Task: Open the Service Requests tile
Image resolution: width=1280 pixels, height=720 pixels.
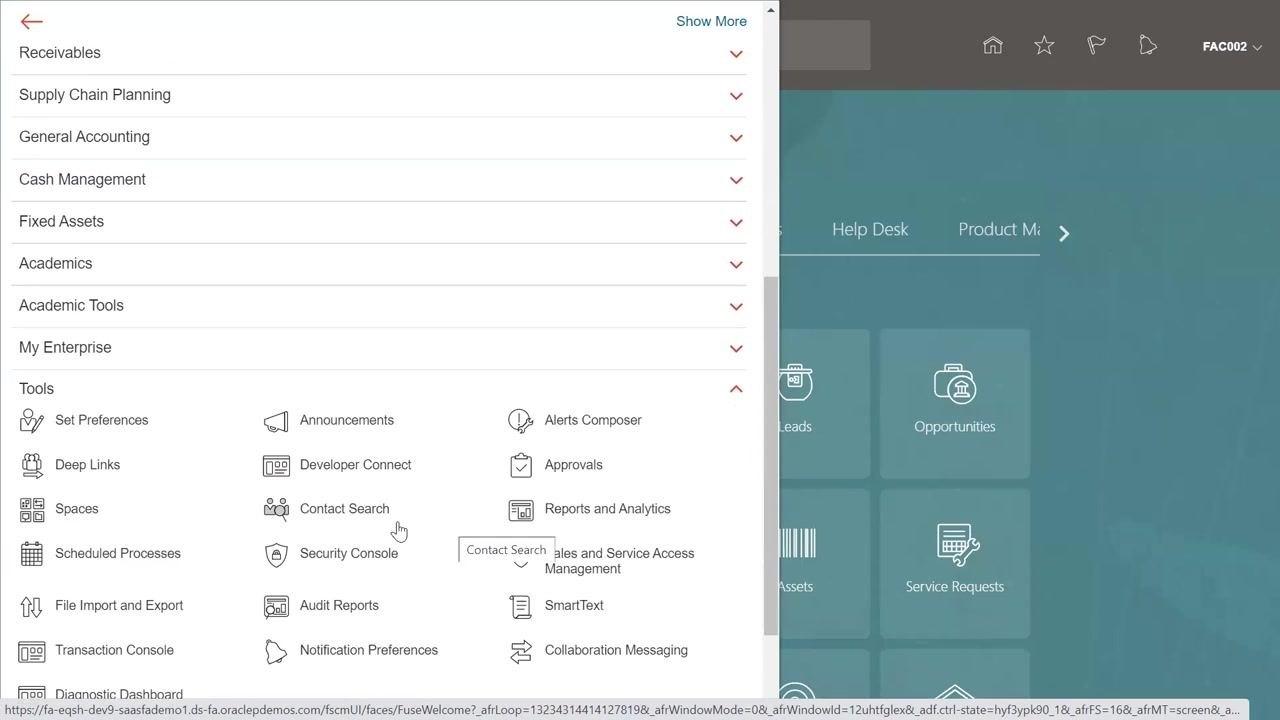Action: click(x=954, y=563)
